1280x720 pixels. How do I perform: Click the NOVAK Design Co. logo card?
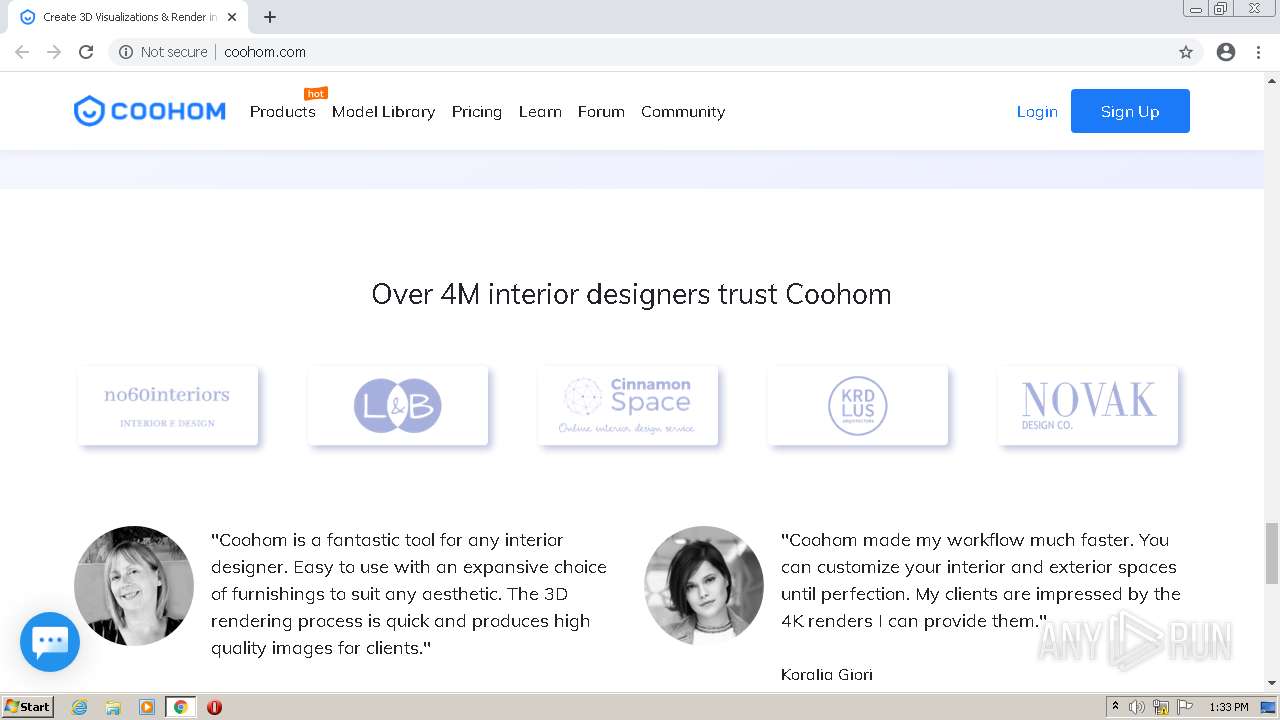(1088, 406)
